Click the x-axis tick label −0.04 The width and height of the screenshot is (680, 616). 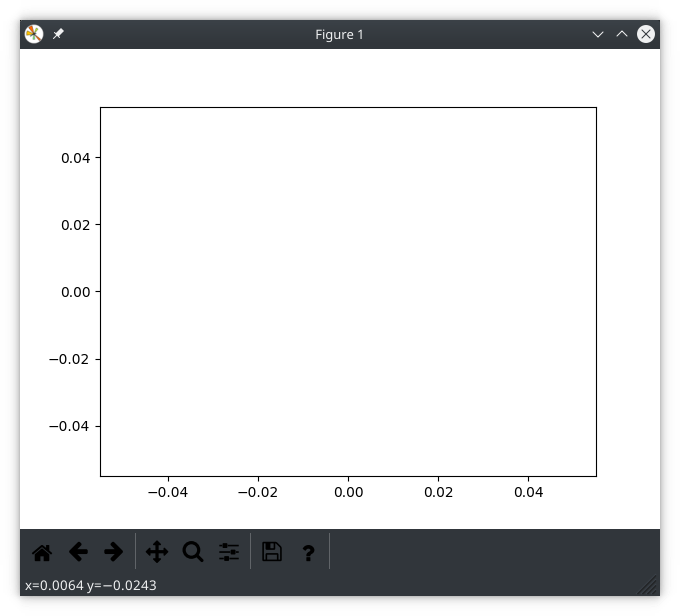168,492
